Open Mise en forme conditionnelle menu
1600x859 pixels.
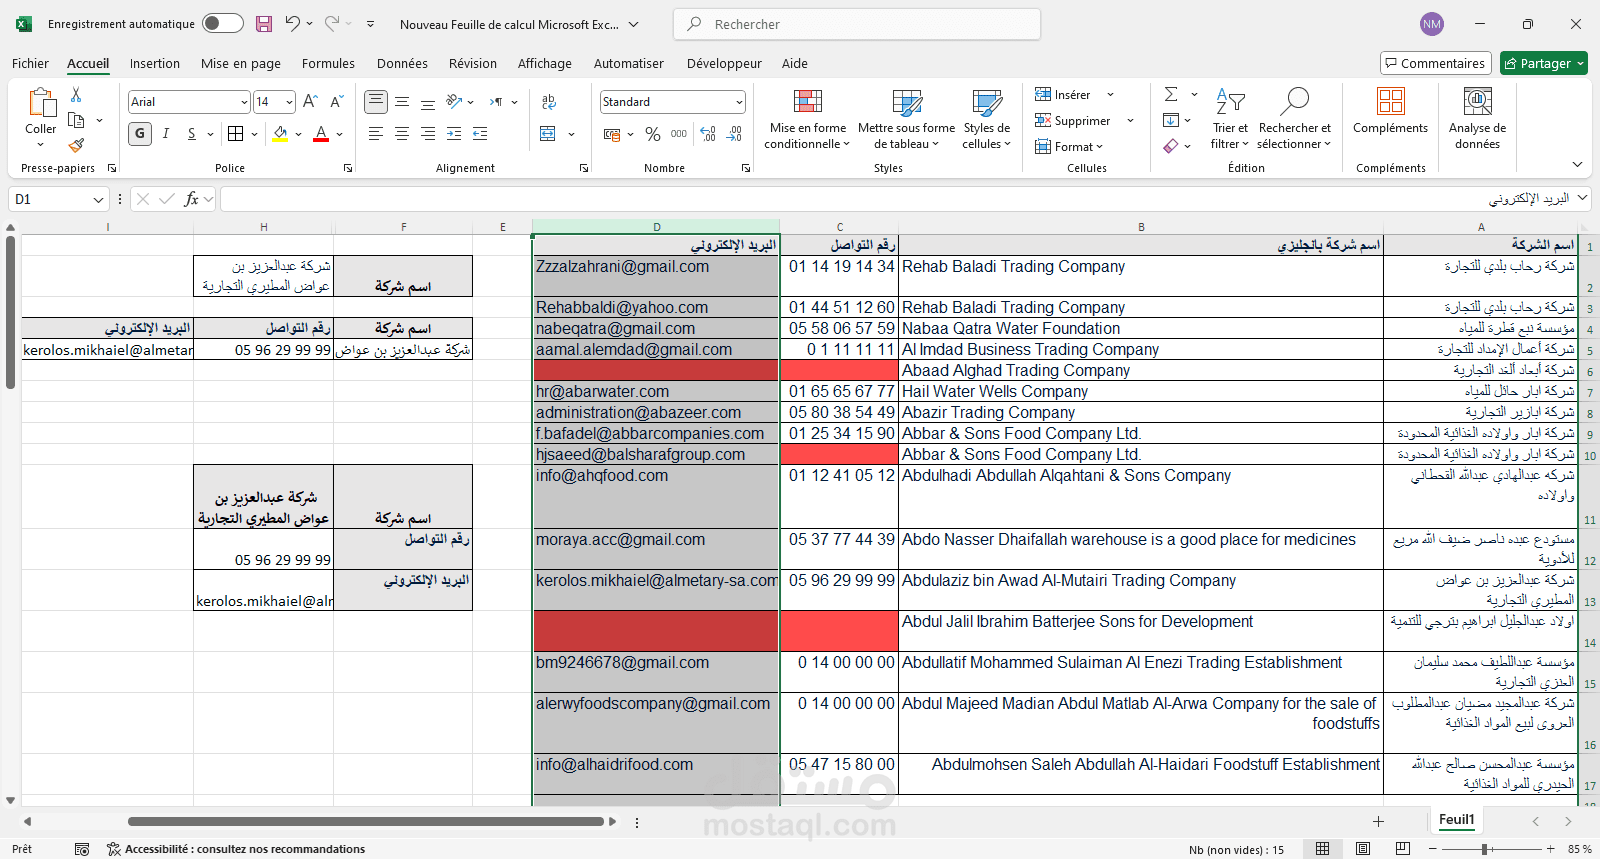(x=807, y=120)
